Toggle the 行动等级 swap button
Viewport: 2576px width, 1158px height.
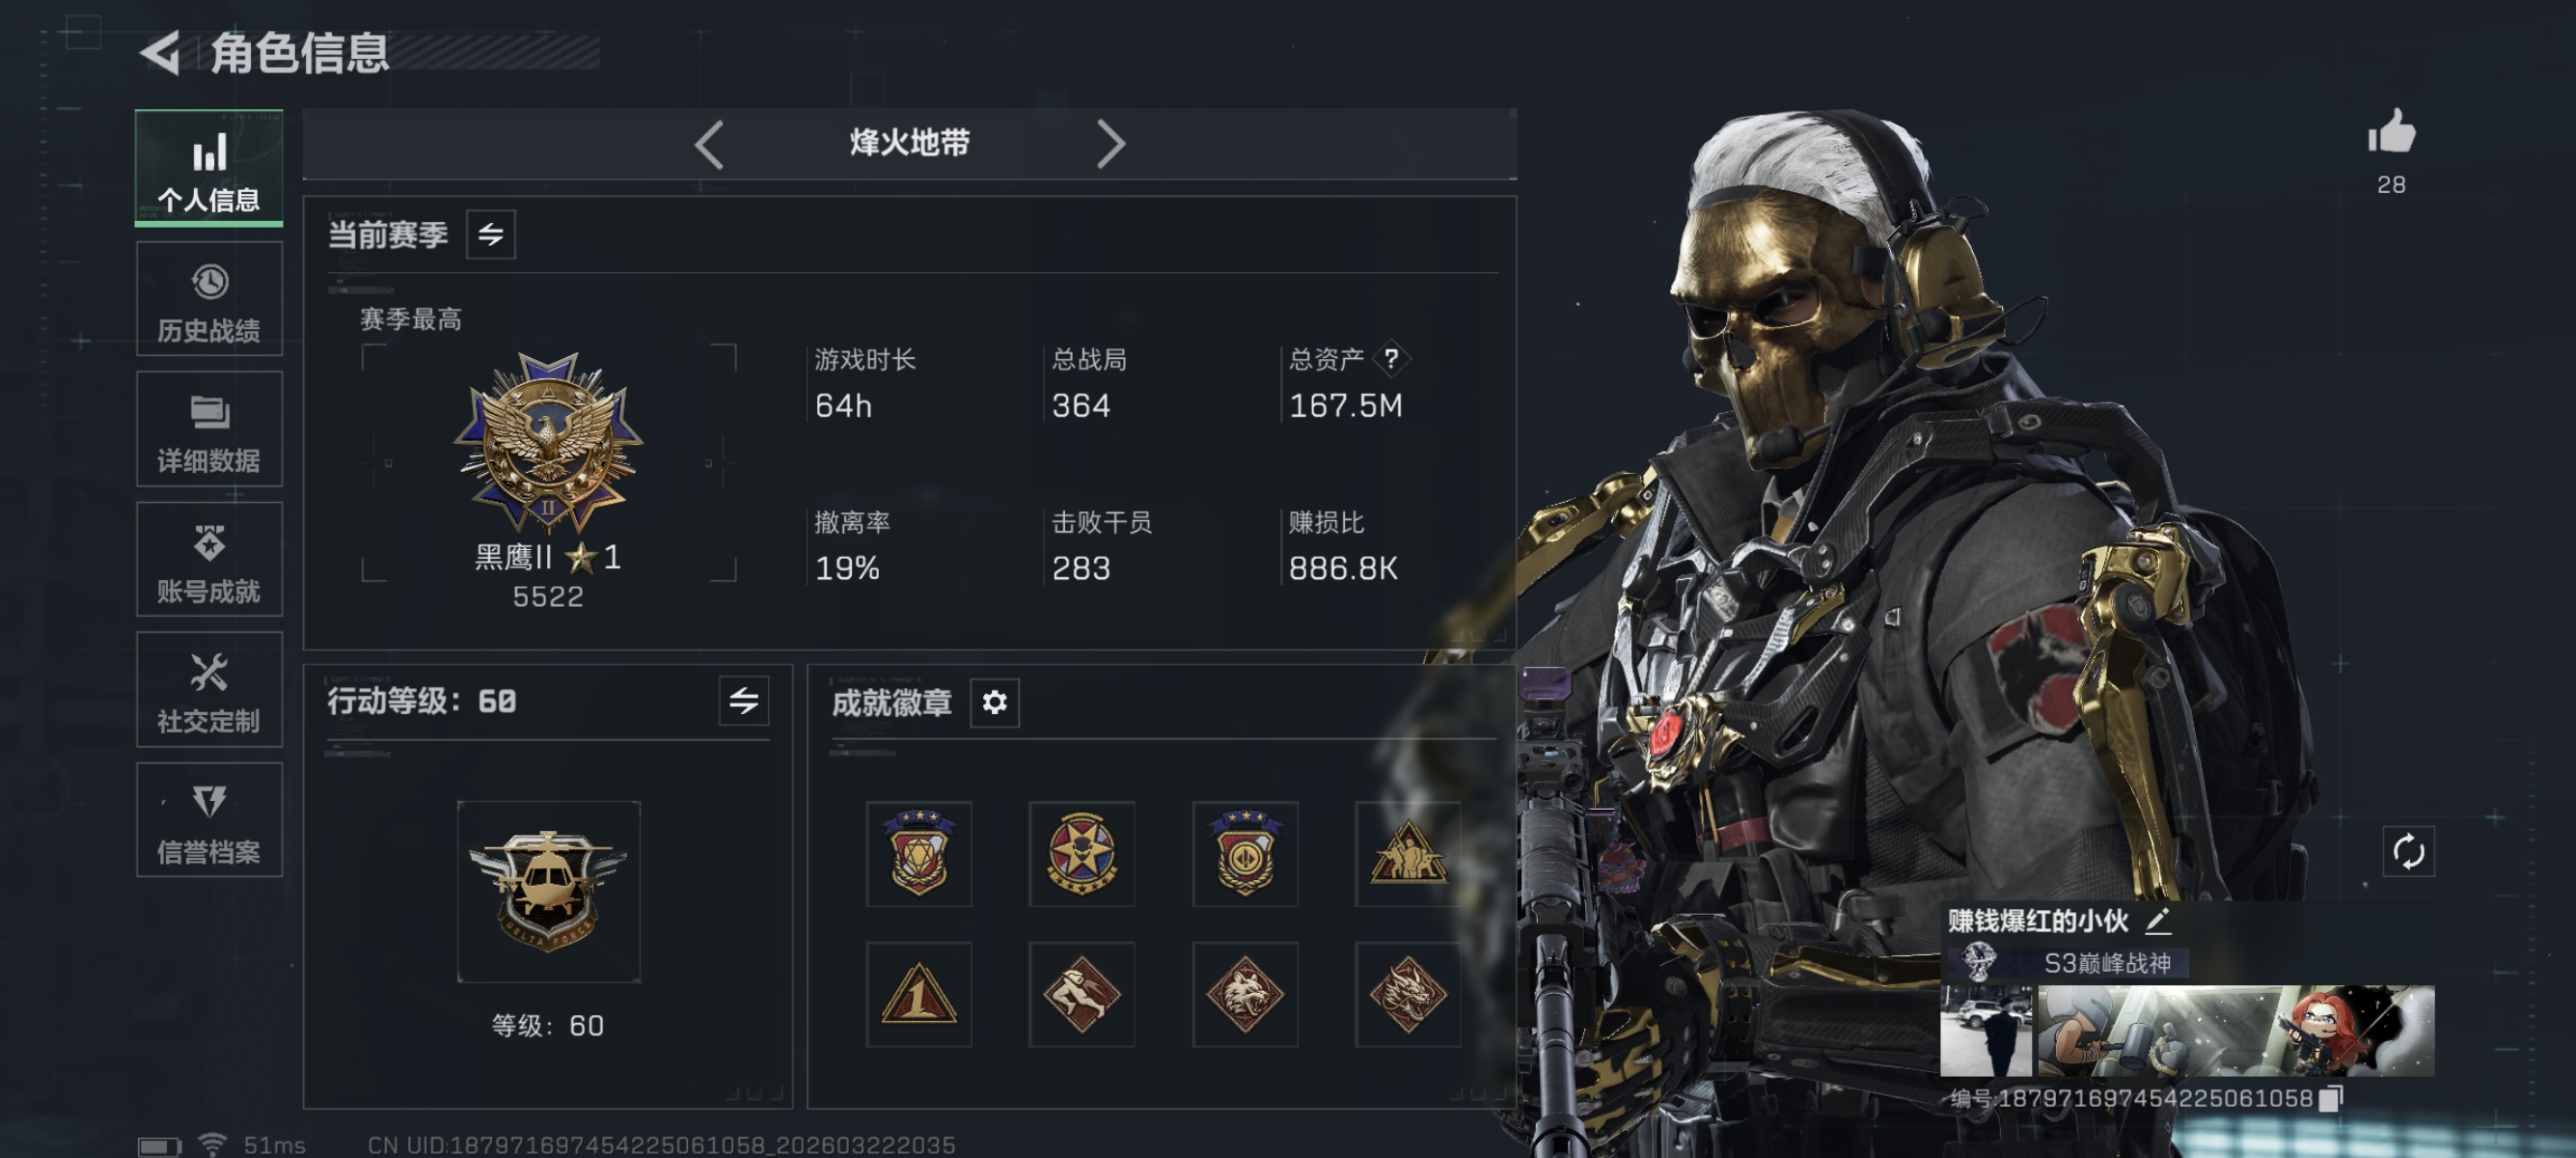click(x=743, y=701)
